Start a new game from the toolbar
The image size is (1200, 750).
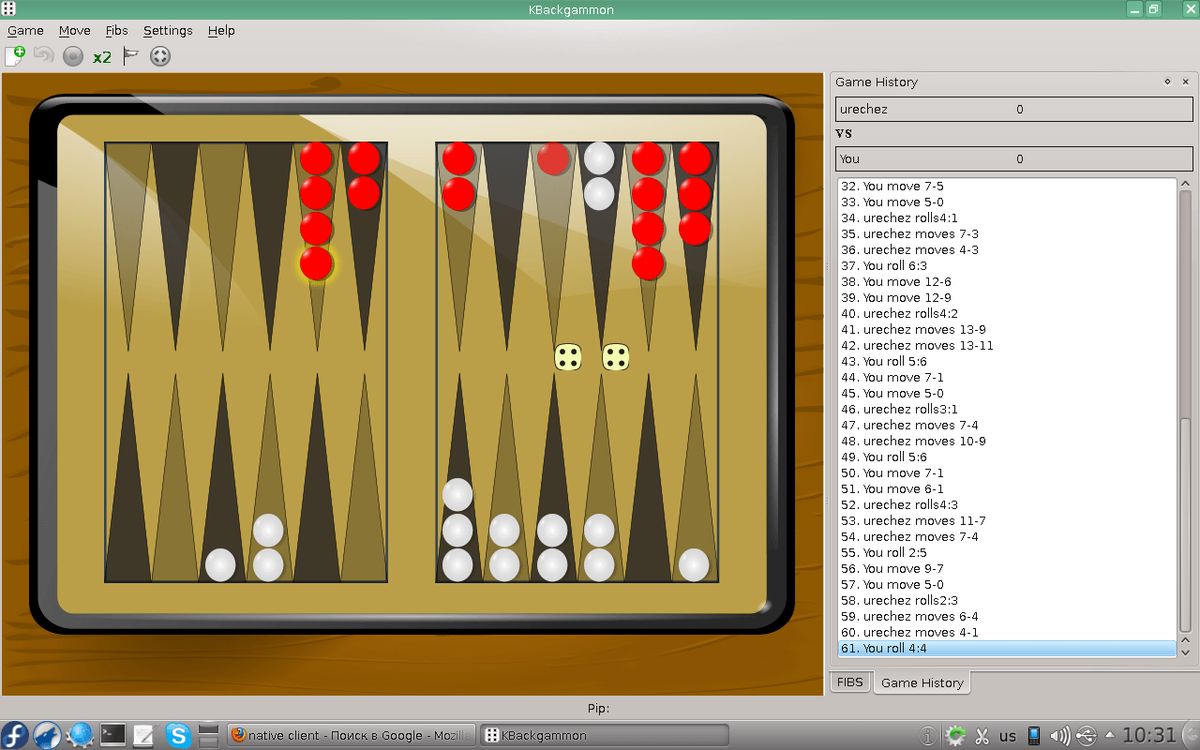click(x=14, y=56)
